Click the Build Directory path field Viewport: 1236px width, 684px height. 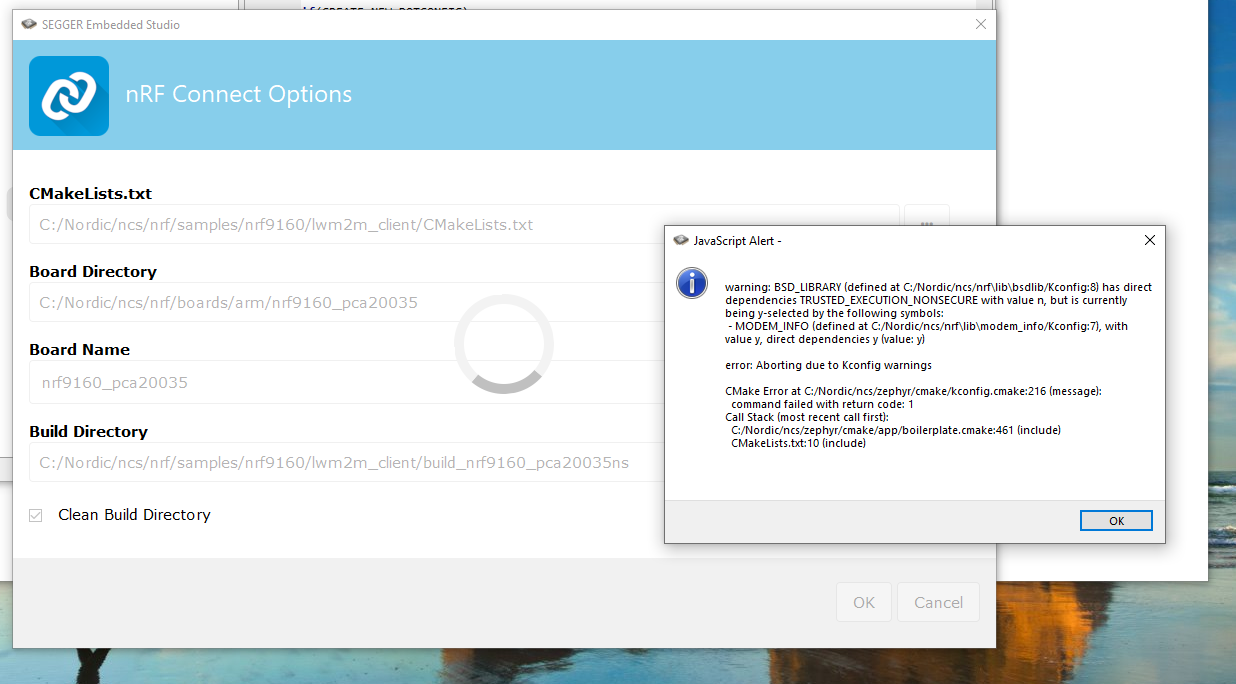[347, 463]
